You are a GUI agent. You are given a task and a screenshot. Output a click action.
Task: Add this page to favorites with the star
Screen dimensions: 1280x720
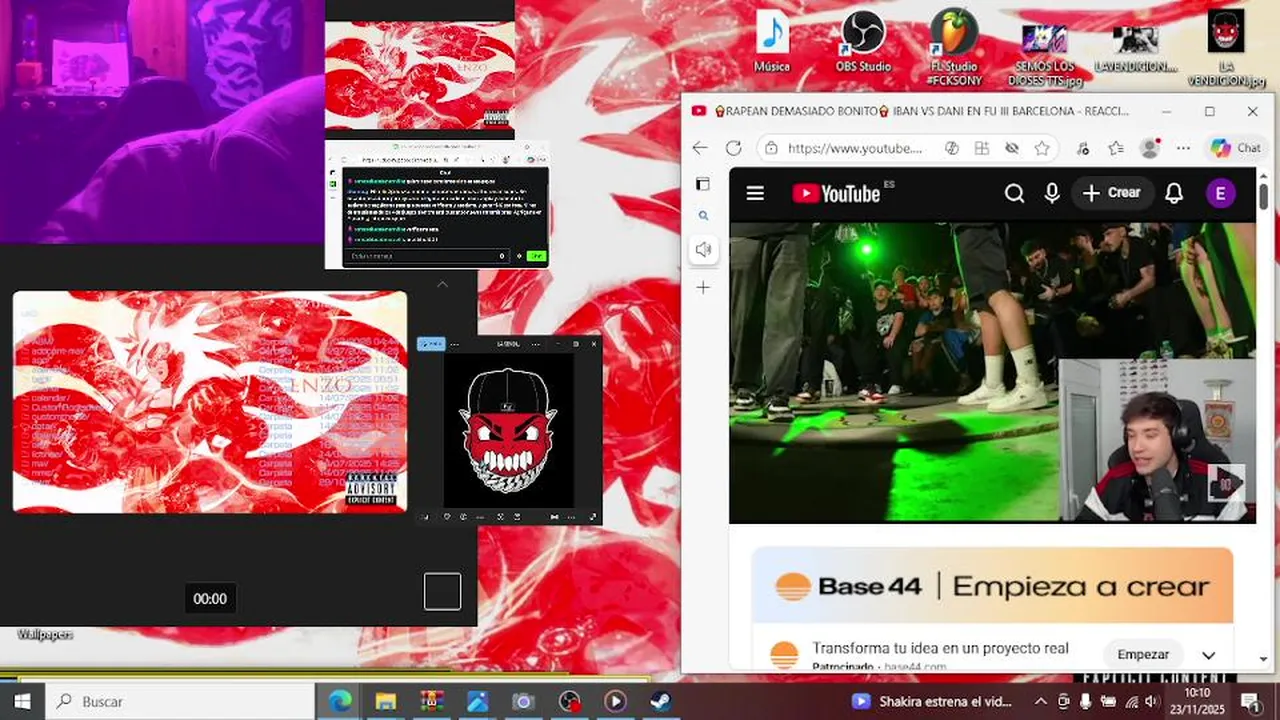coord(1042,148)
